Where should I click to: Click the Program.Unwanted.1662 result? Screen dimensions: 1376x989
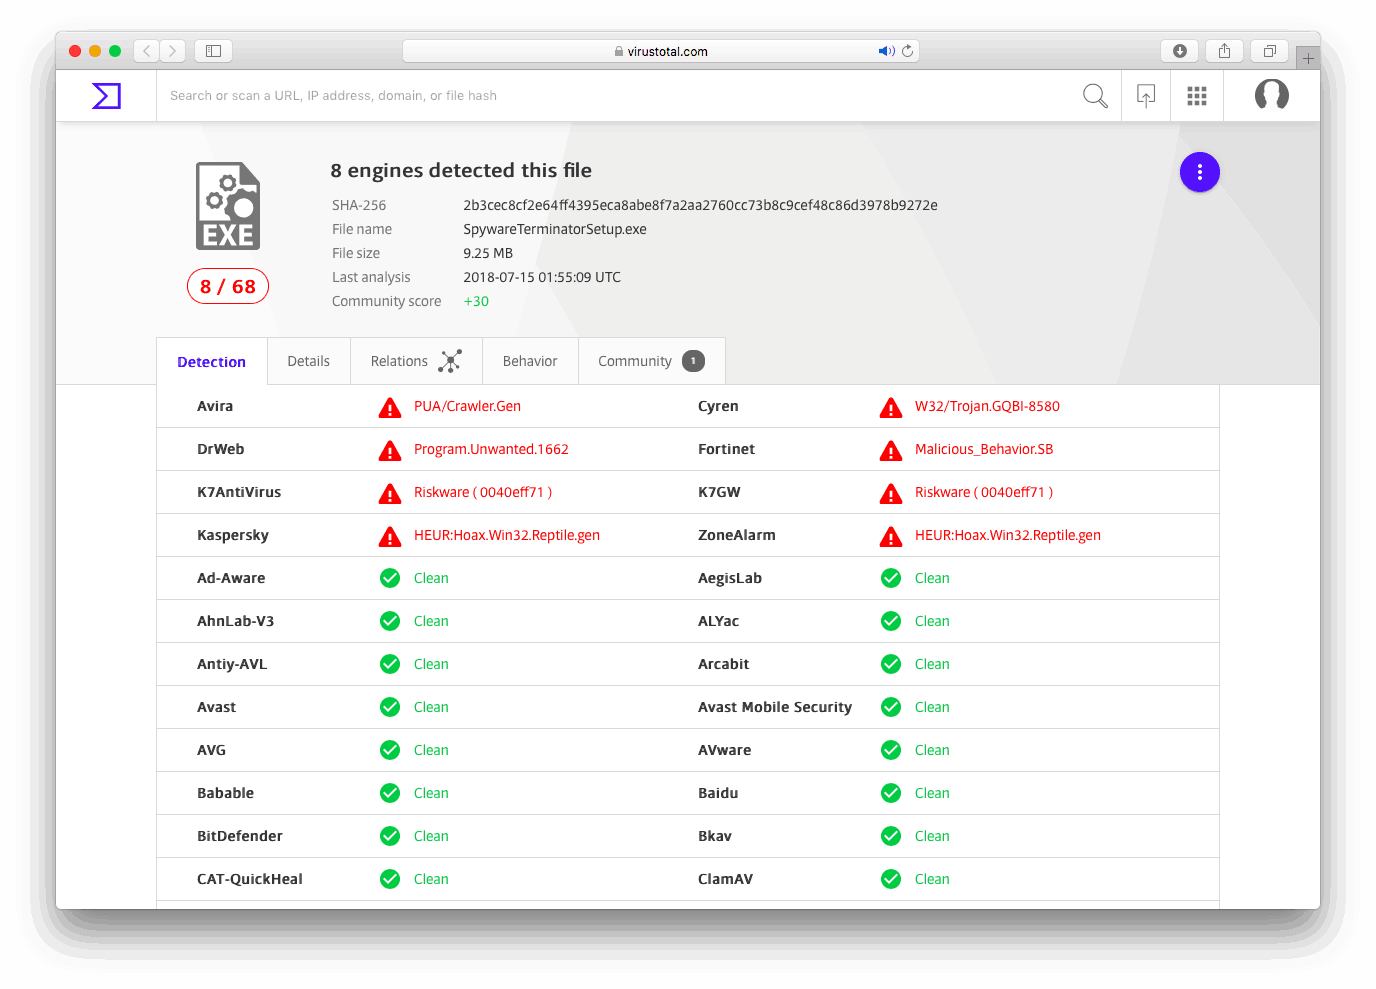coord(491,449)
